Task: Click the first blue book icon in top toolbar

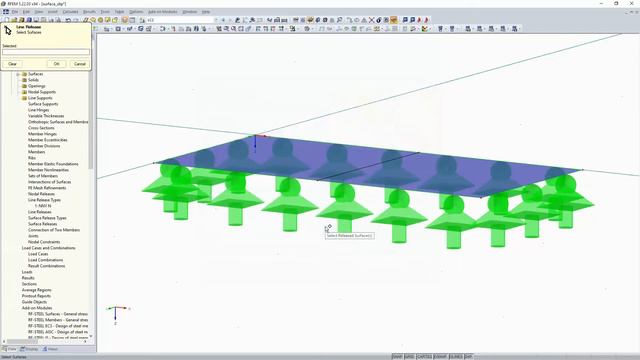Action: tap(405, 20)
